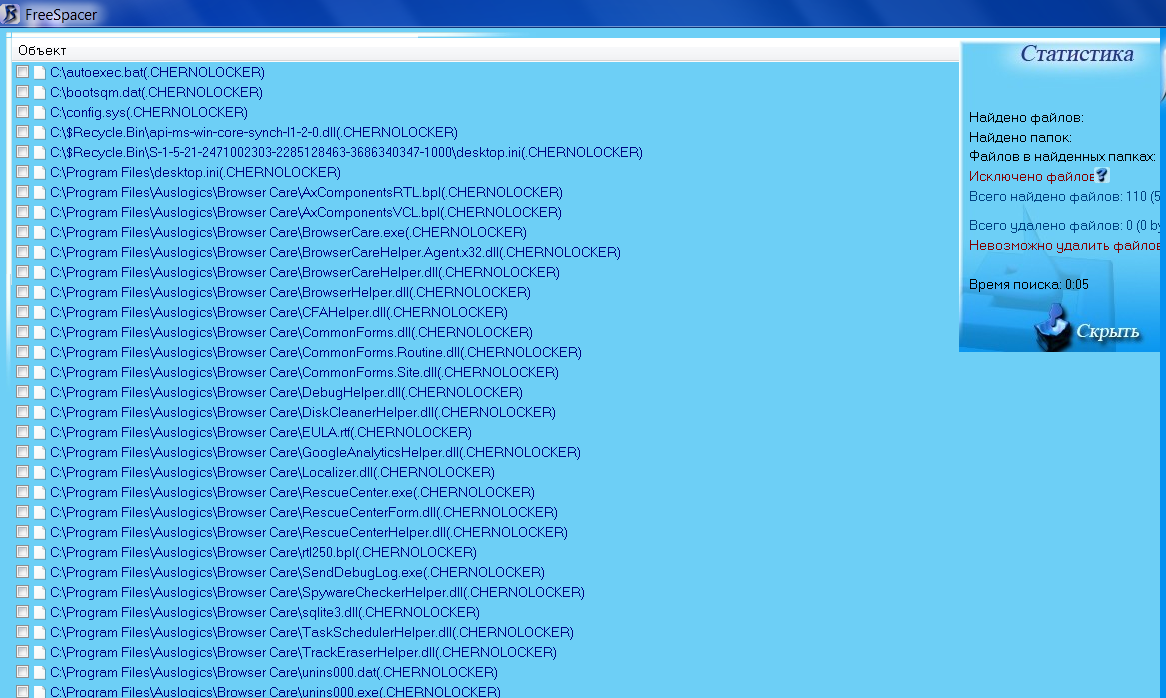This screenshot has height=698, width=1166.
Task: Click file icon of TrackEraserHelper.dll
Action: [x=39, y=653]
